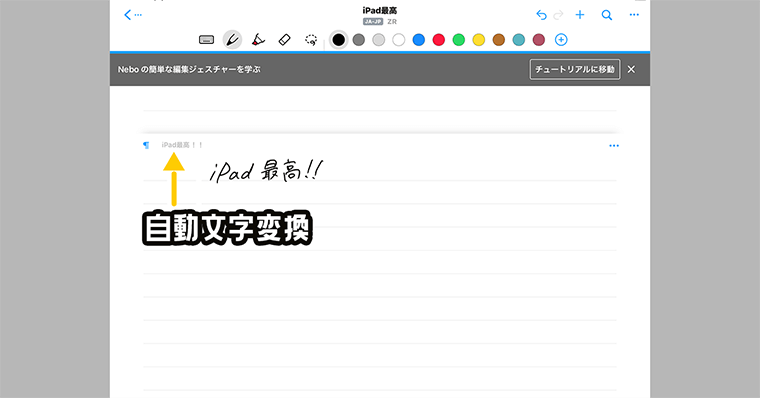
Task: Pick the green pen color
Action: point(459,40)
